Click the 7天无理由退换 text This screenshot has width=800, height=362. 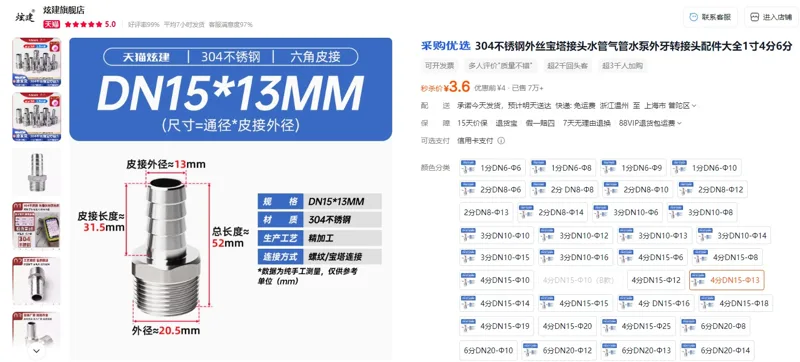click(x=587, y=123)
